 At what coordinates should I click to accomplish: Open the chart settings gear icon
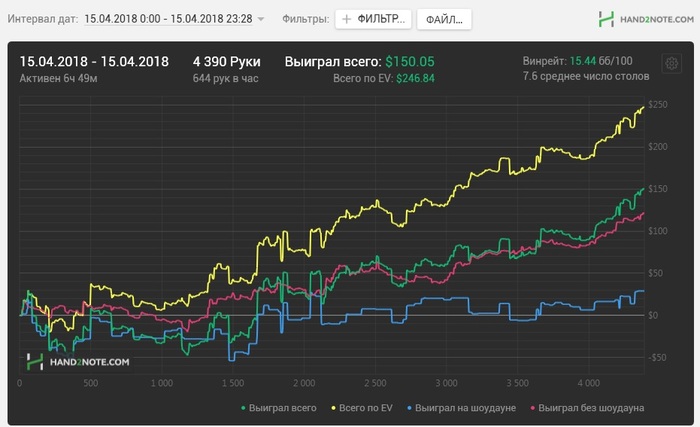(x=671, y=63)
